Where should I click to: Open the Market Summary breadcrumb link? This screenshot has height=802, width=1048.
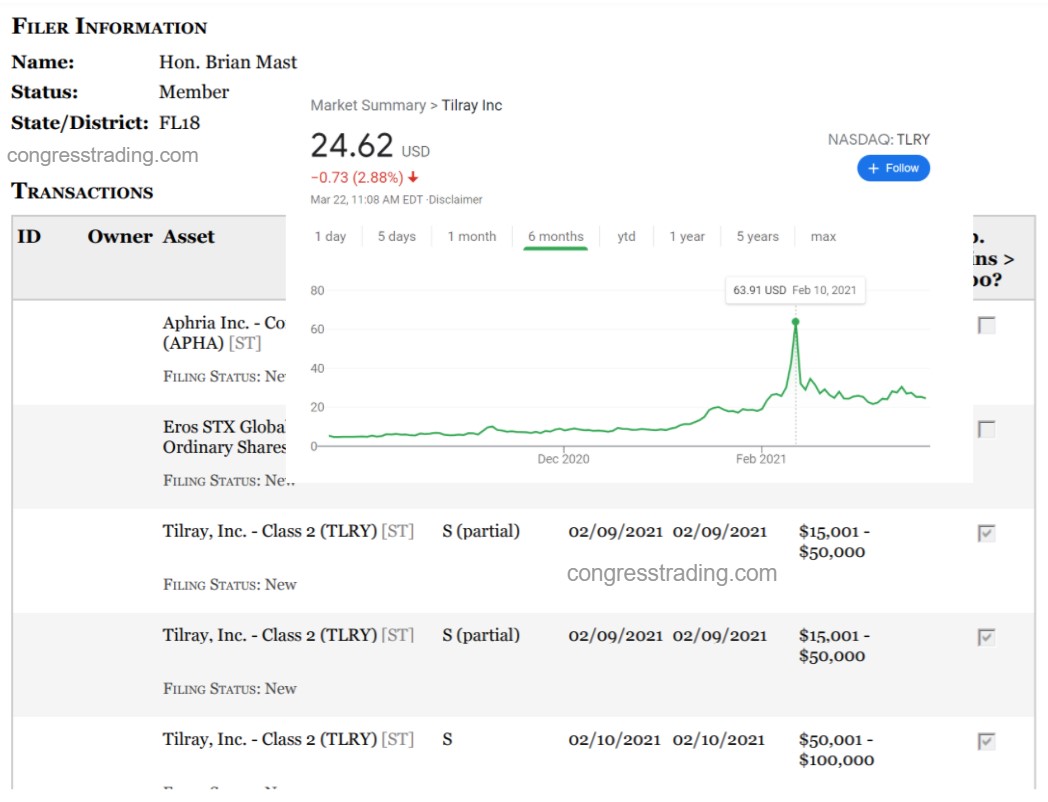tap(368, 106)
